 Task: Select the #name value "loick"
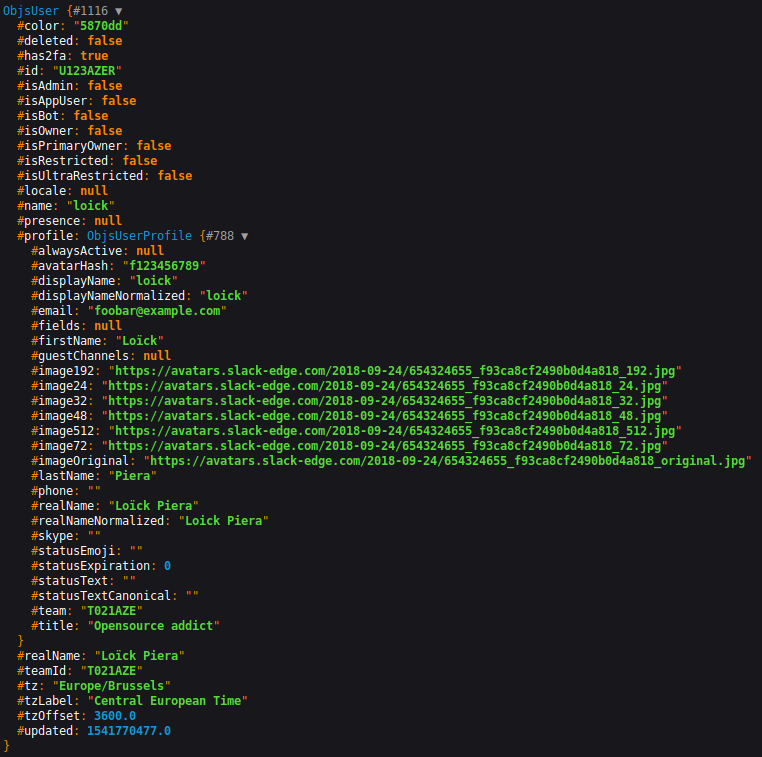[90, 206]
